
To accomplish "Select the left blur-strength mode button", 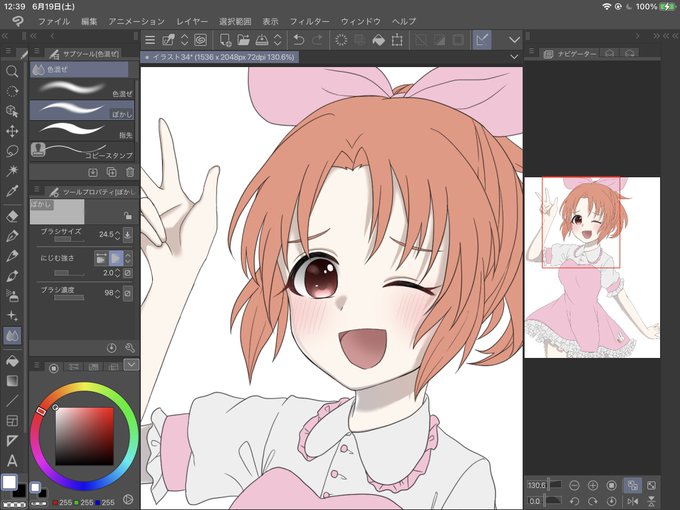I will click(x=101, y=258).
